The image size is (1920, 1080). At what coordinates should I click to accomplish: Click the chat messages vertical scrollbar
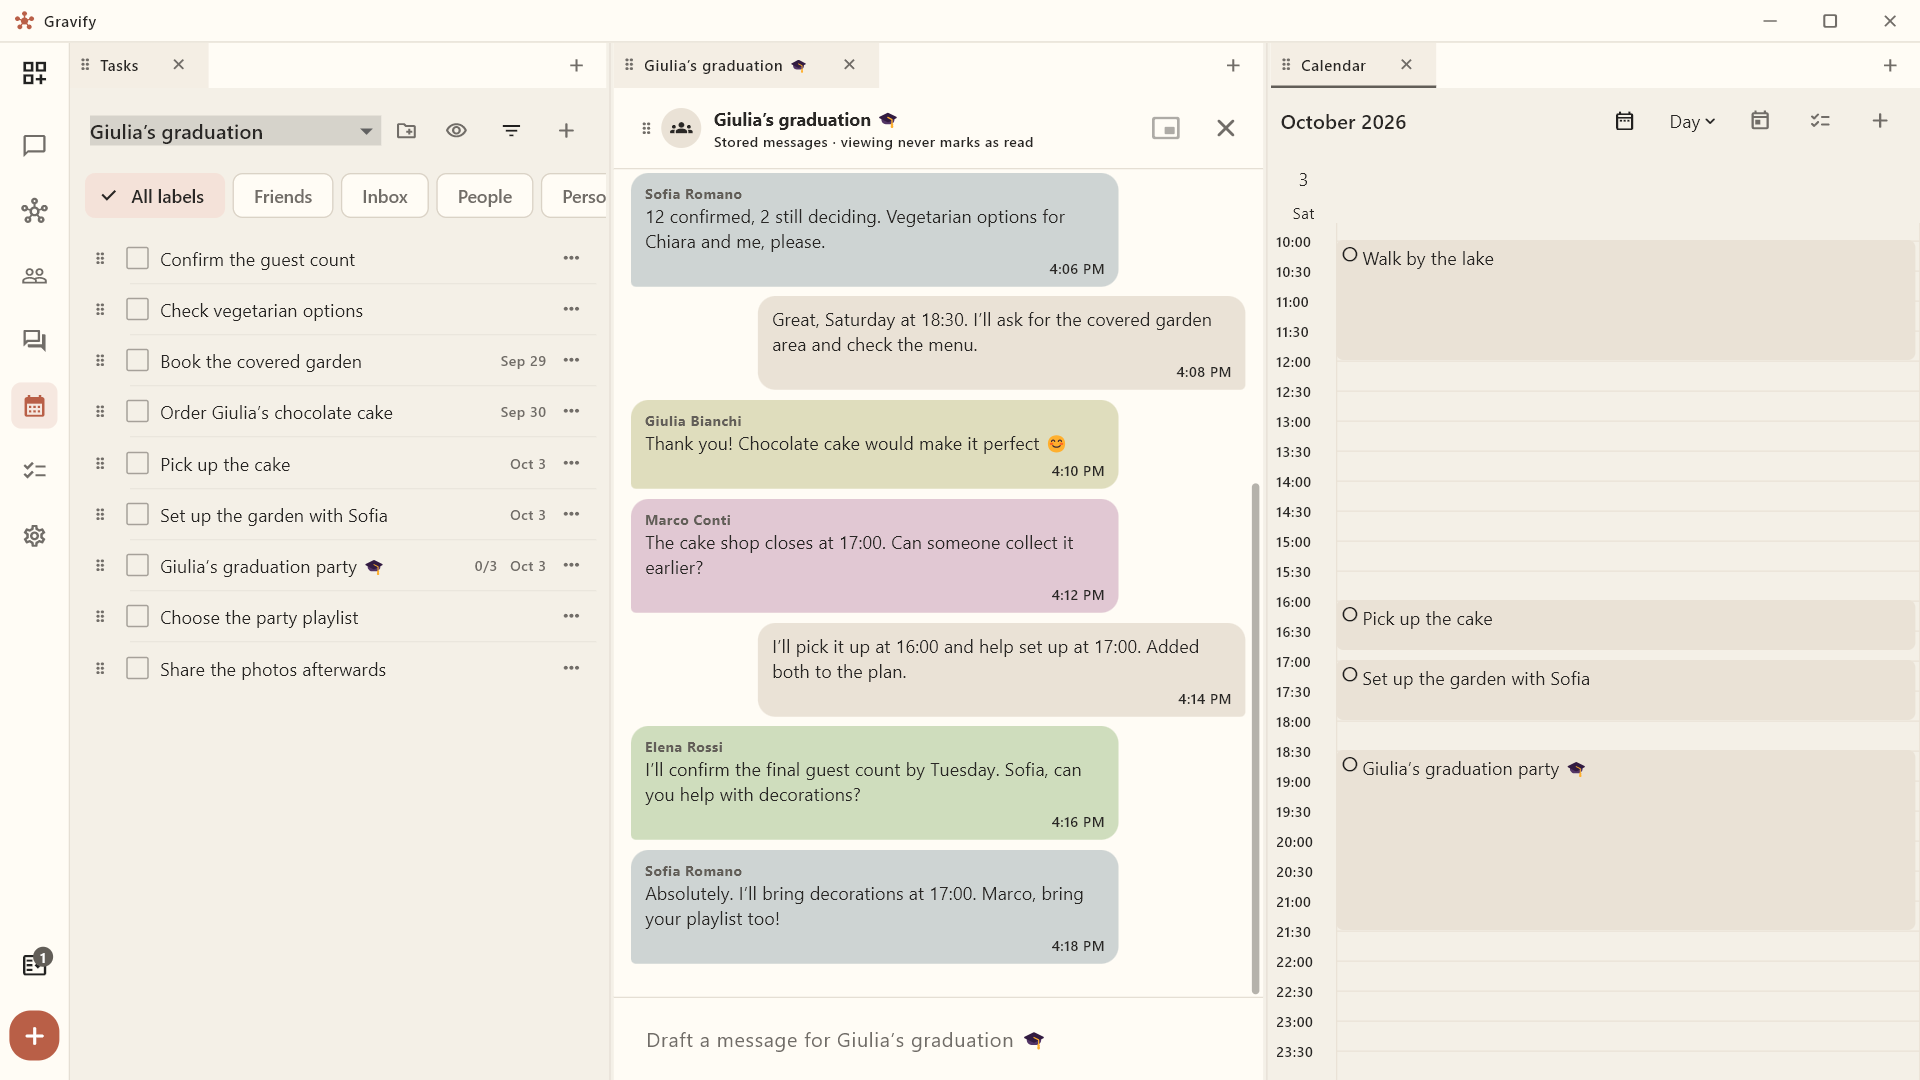point(1255,738)
